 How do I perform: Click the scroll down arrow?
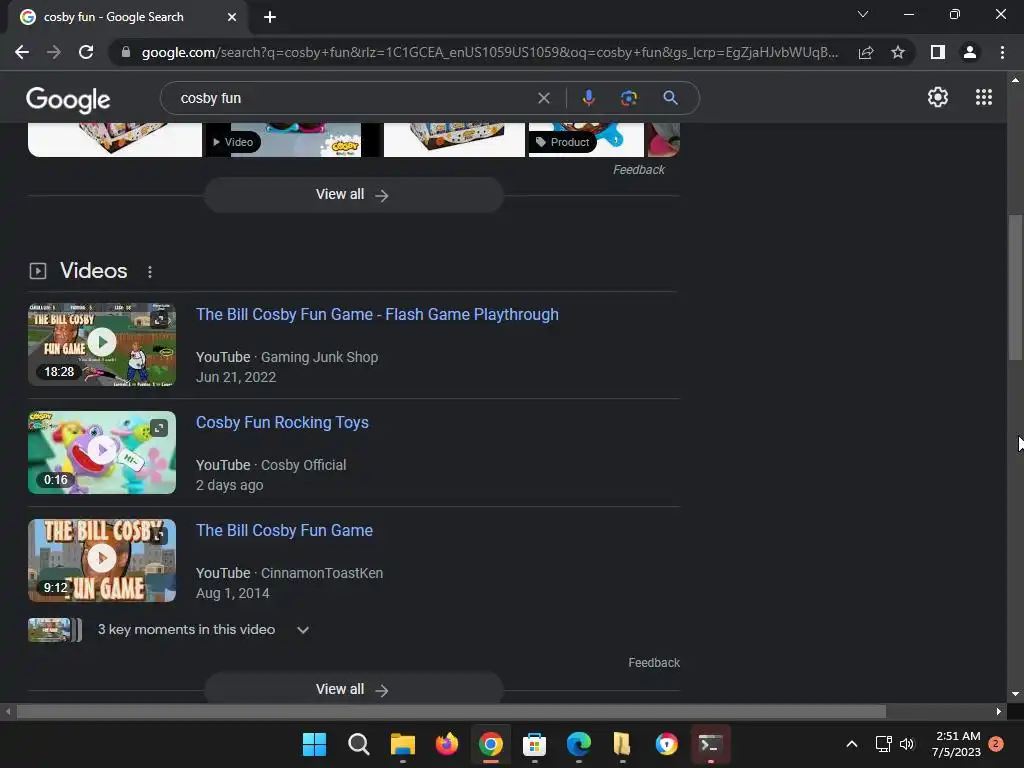tap(1015, 694)
